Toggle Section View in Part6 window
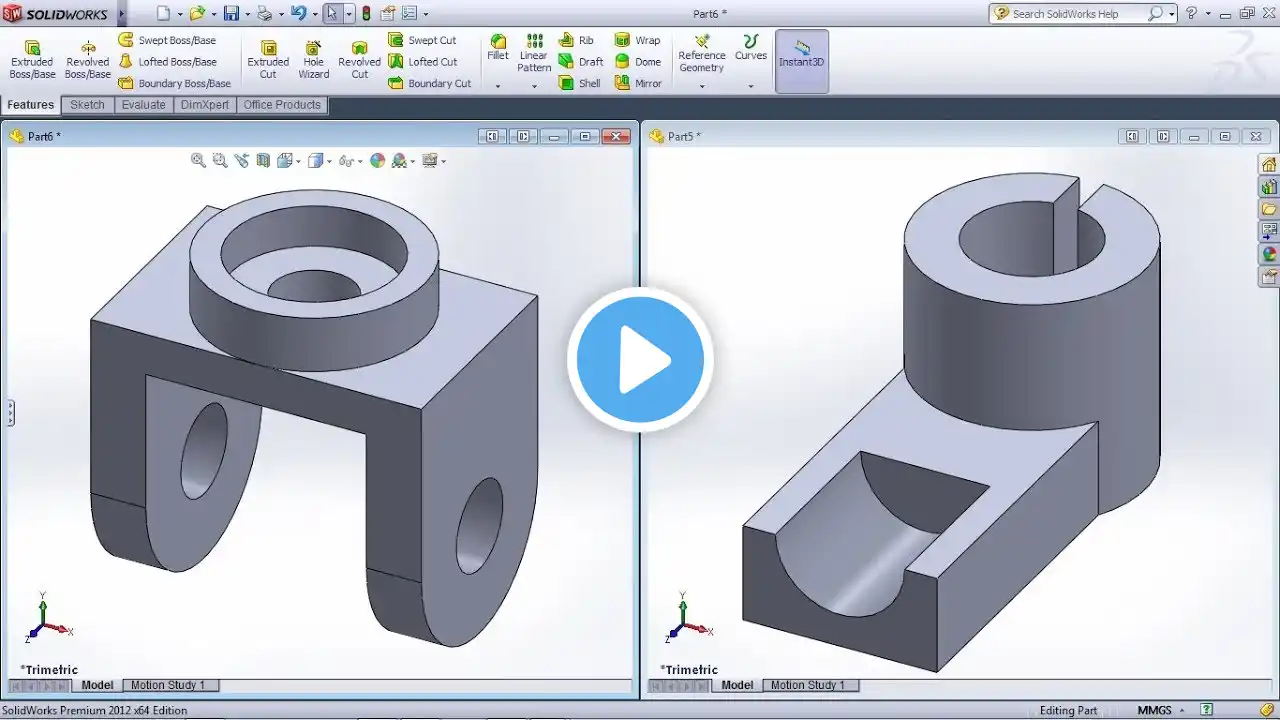This screenshot has width=1280, height=720. point(263,160)
